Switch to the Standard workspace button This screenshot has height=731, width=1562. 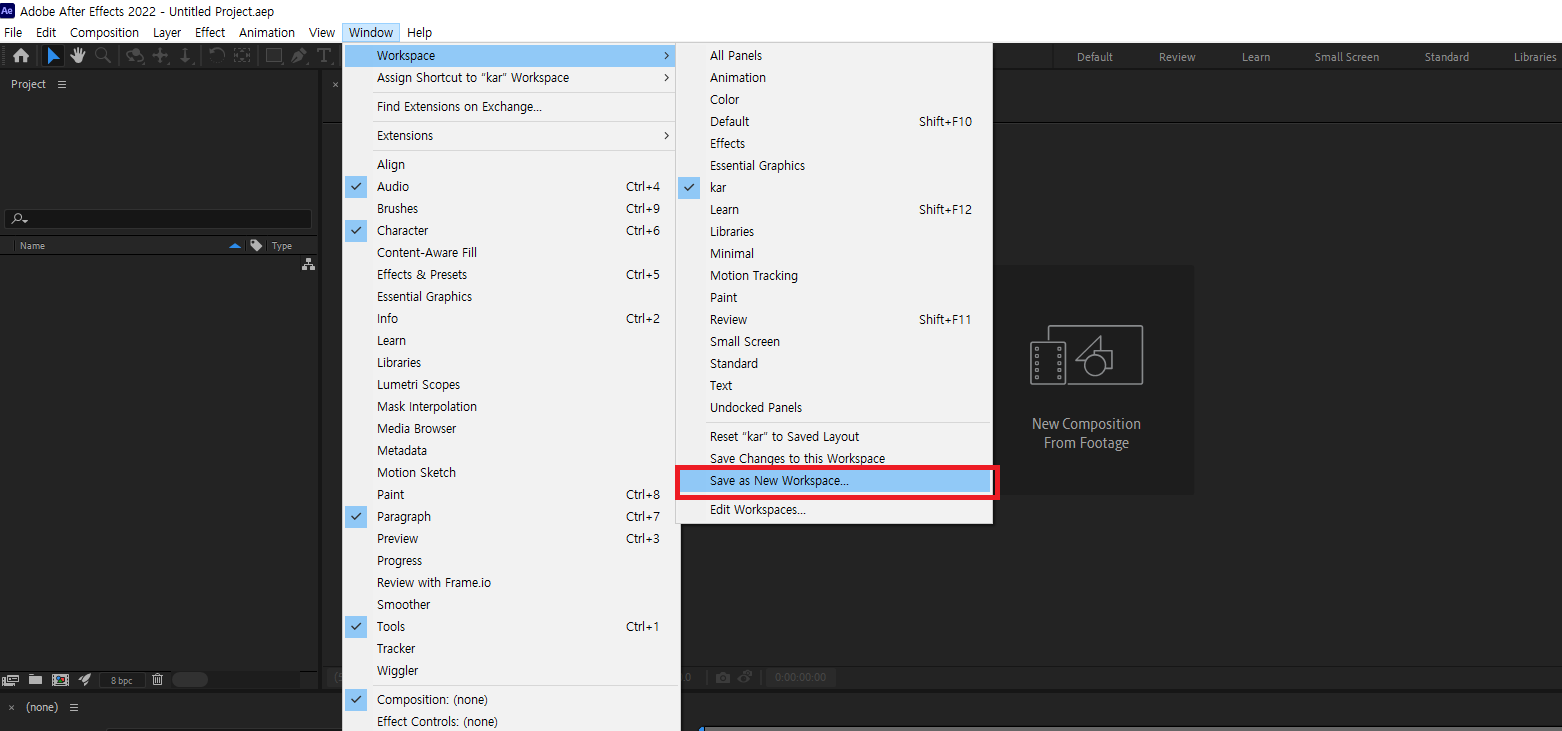click(1447, 57)
